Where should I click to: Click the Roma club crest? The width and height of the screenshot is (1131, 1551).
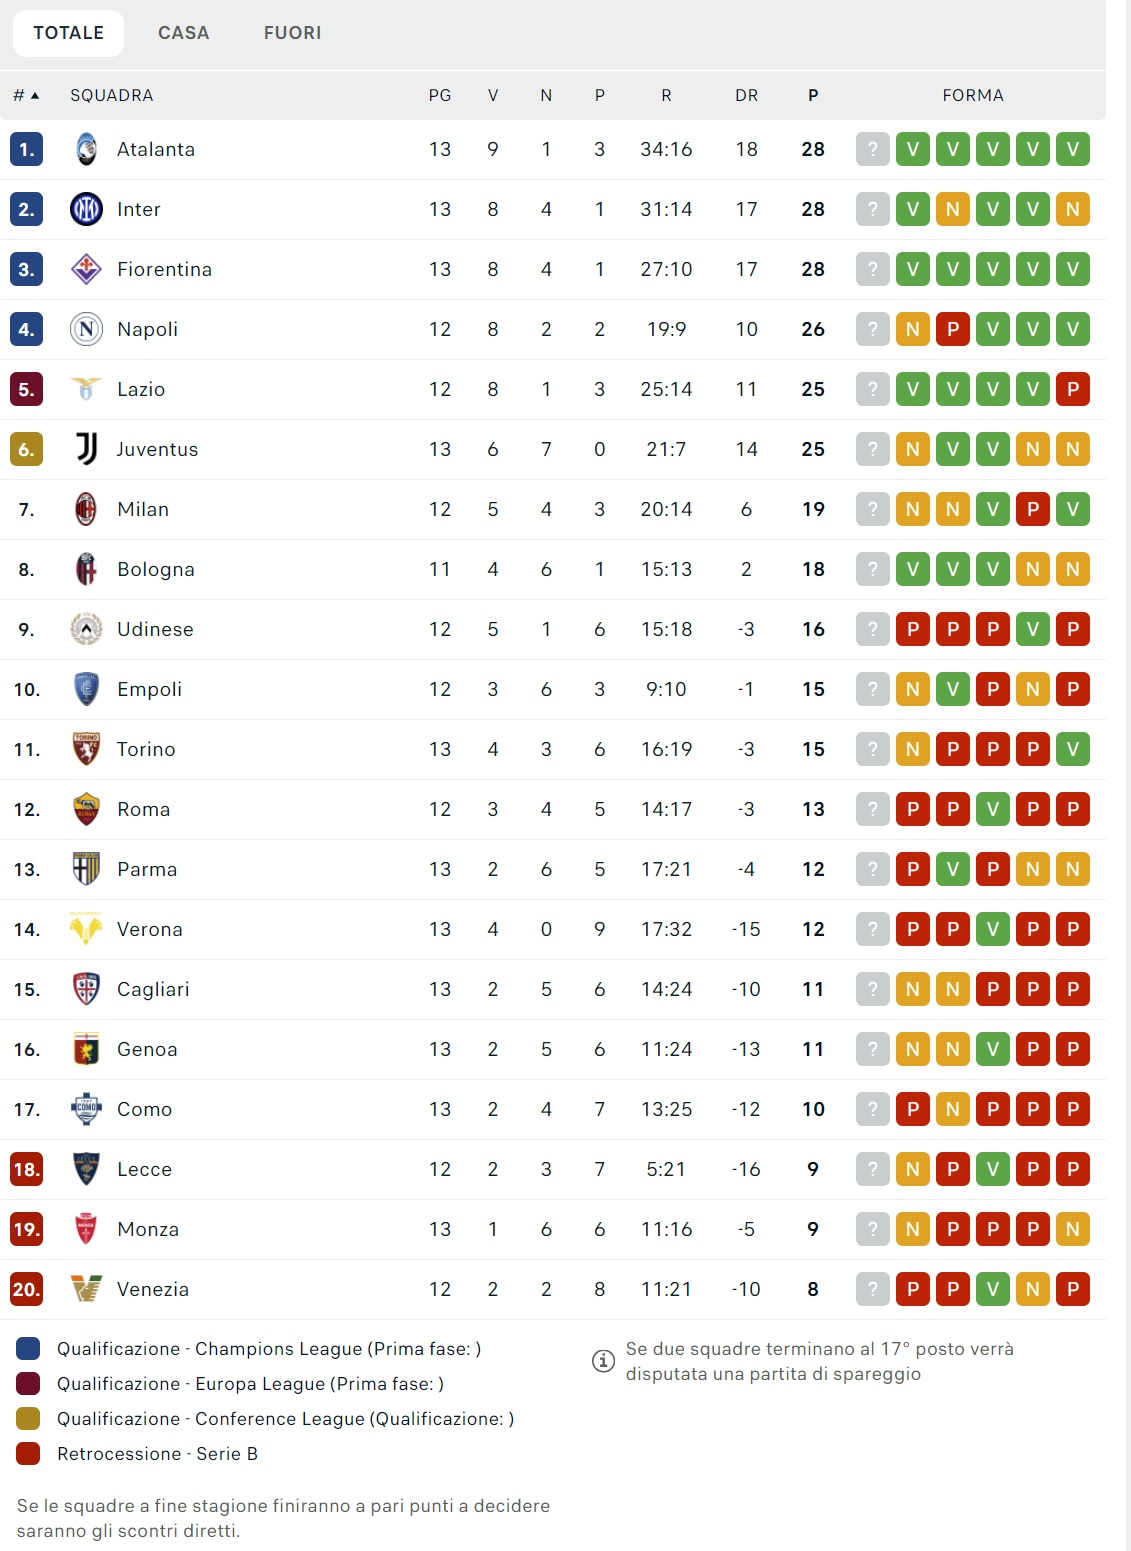click(x=86, y=809)
